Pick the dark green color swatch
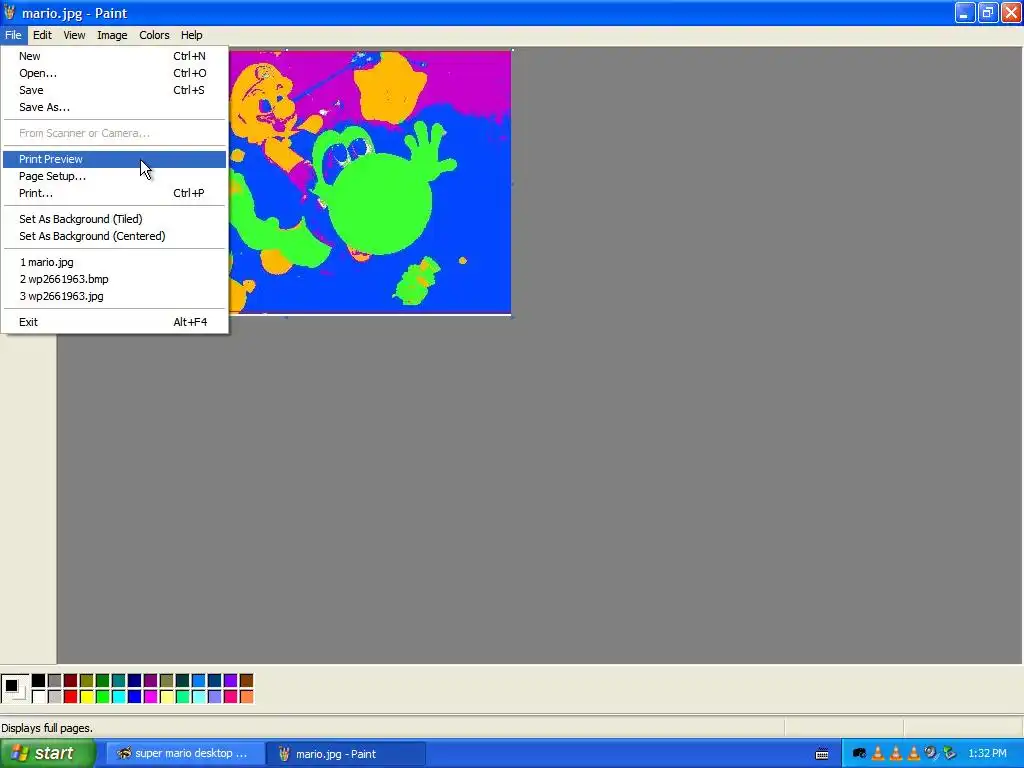Screen dimensions: 1024x768 click(103, 680)
